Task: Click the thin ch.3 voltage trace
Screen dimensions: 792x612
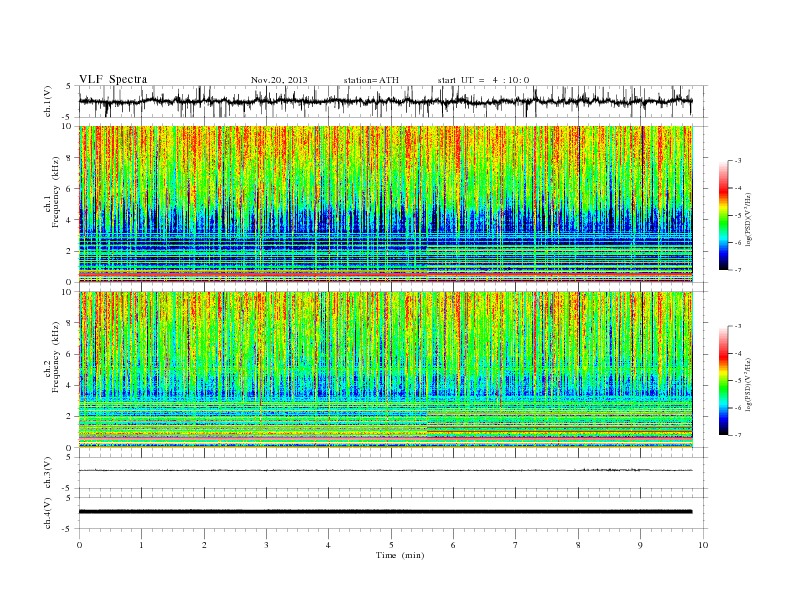Action: click(385, 470)
